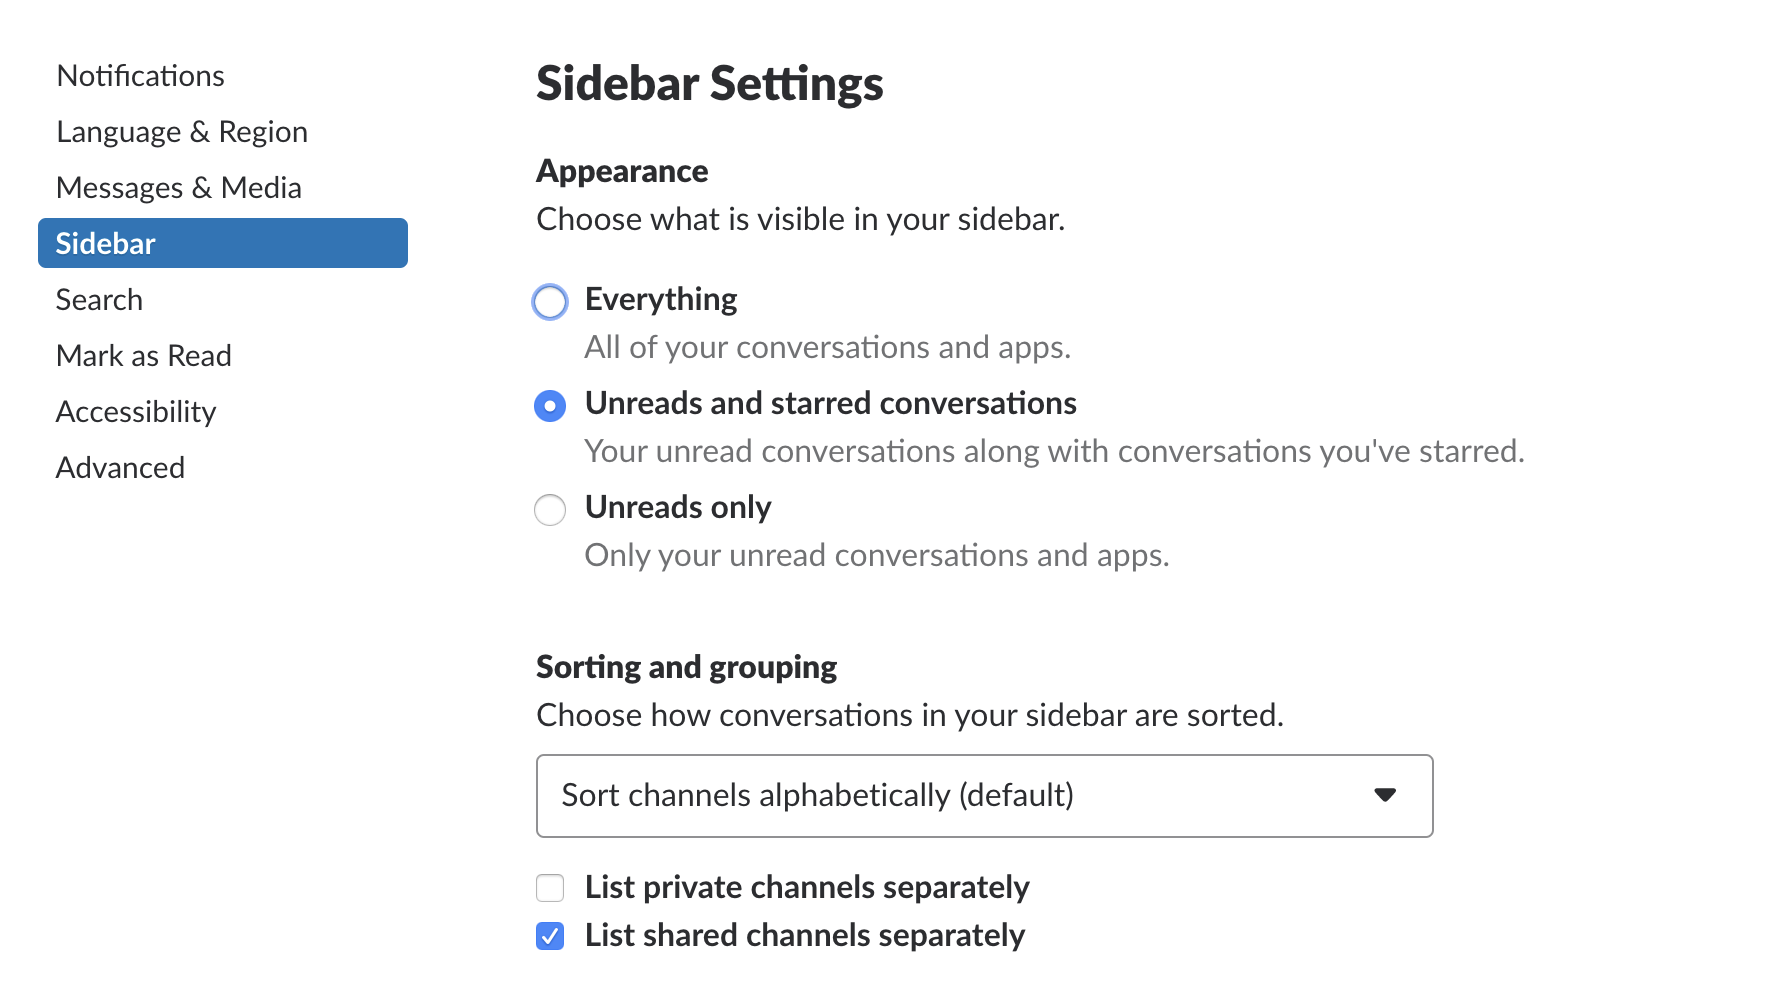Open Accessibility settings

coord(136,412)
